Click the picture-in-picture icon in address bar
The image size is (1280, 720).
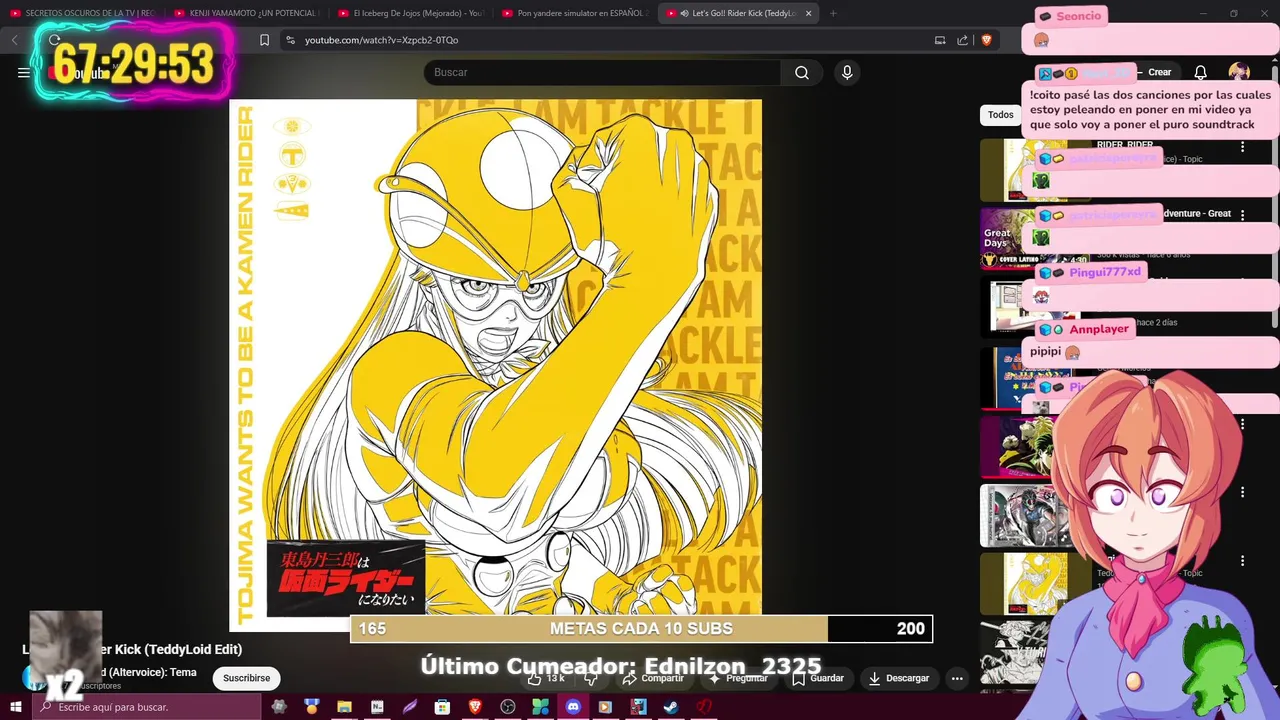[940, 40]
